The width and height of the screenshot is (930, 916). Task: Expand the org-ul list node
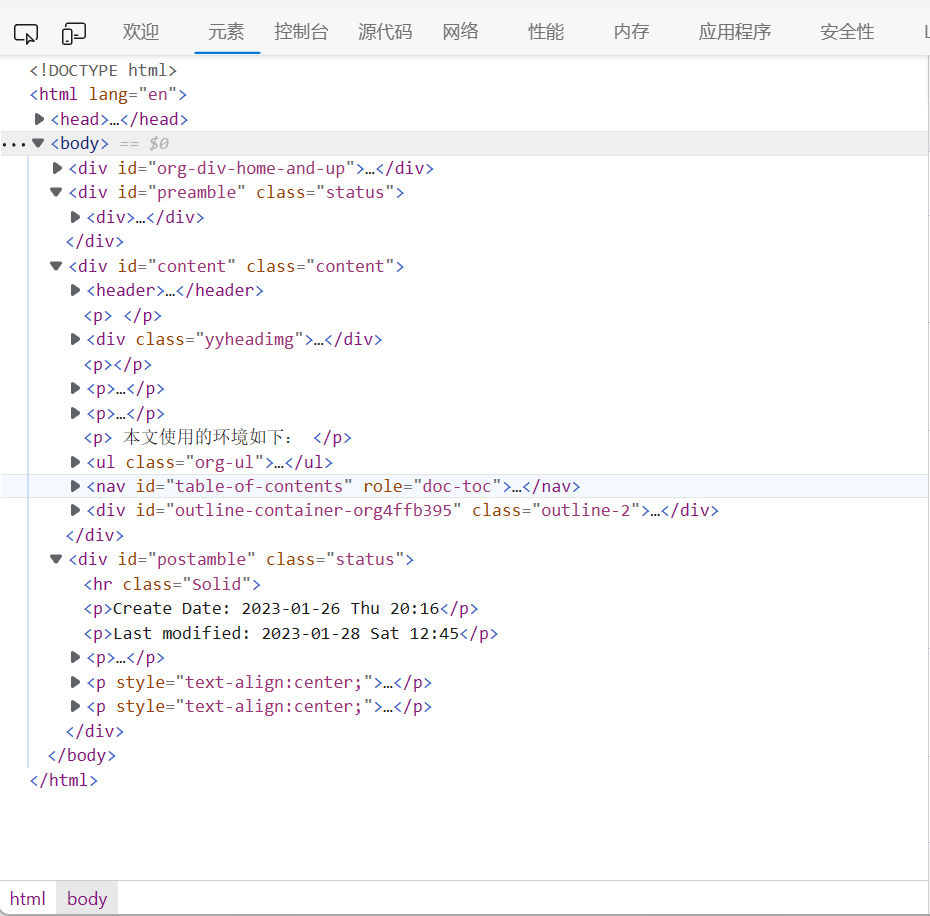click(x=76, y=462)
